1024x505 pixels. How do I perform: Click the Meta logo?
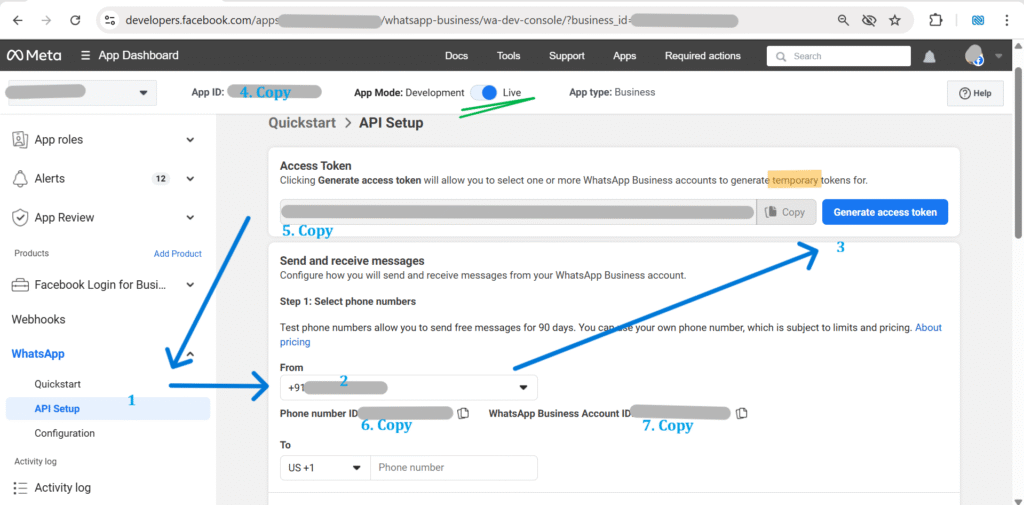[34, 56]
